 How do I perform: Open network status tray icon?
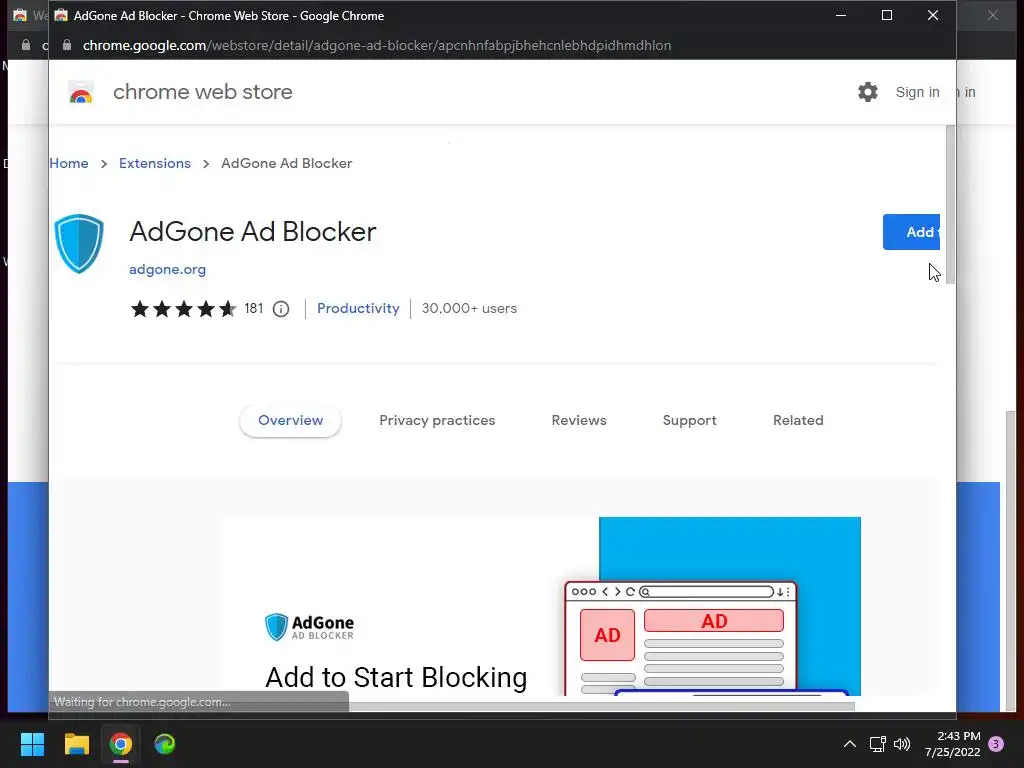877,744
